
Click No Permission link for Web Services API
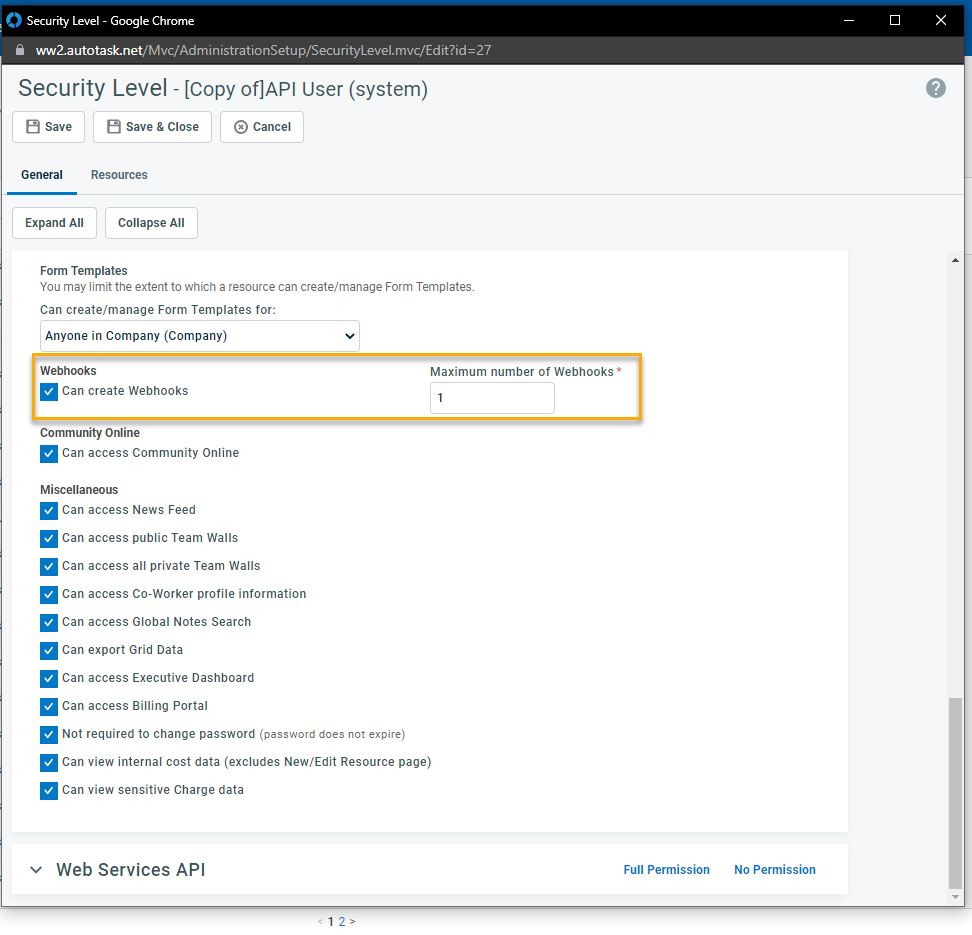point(775,870)
